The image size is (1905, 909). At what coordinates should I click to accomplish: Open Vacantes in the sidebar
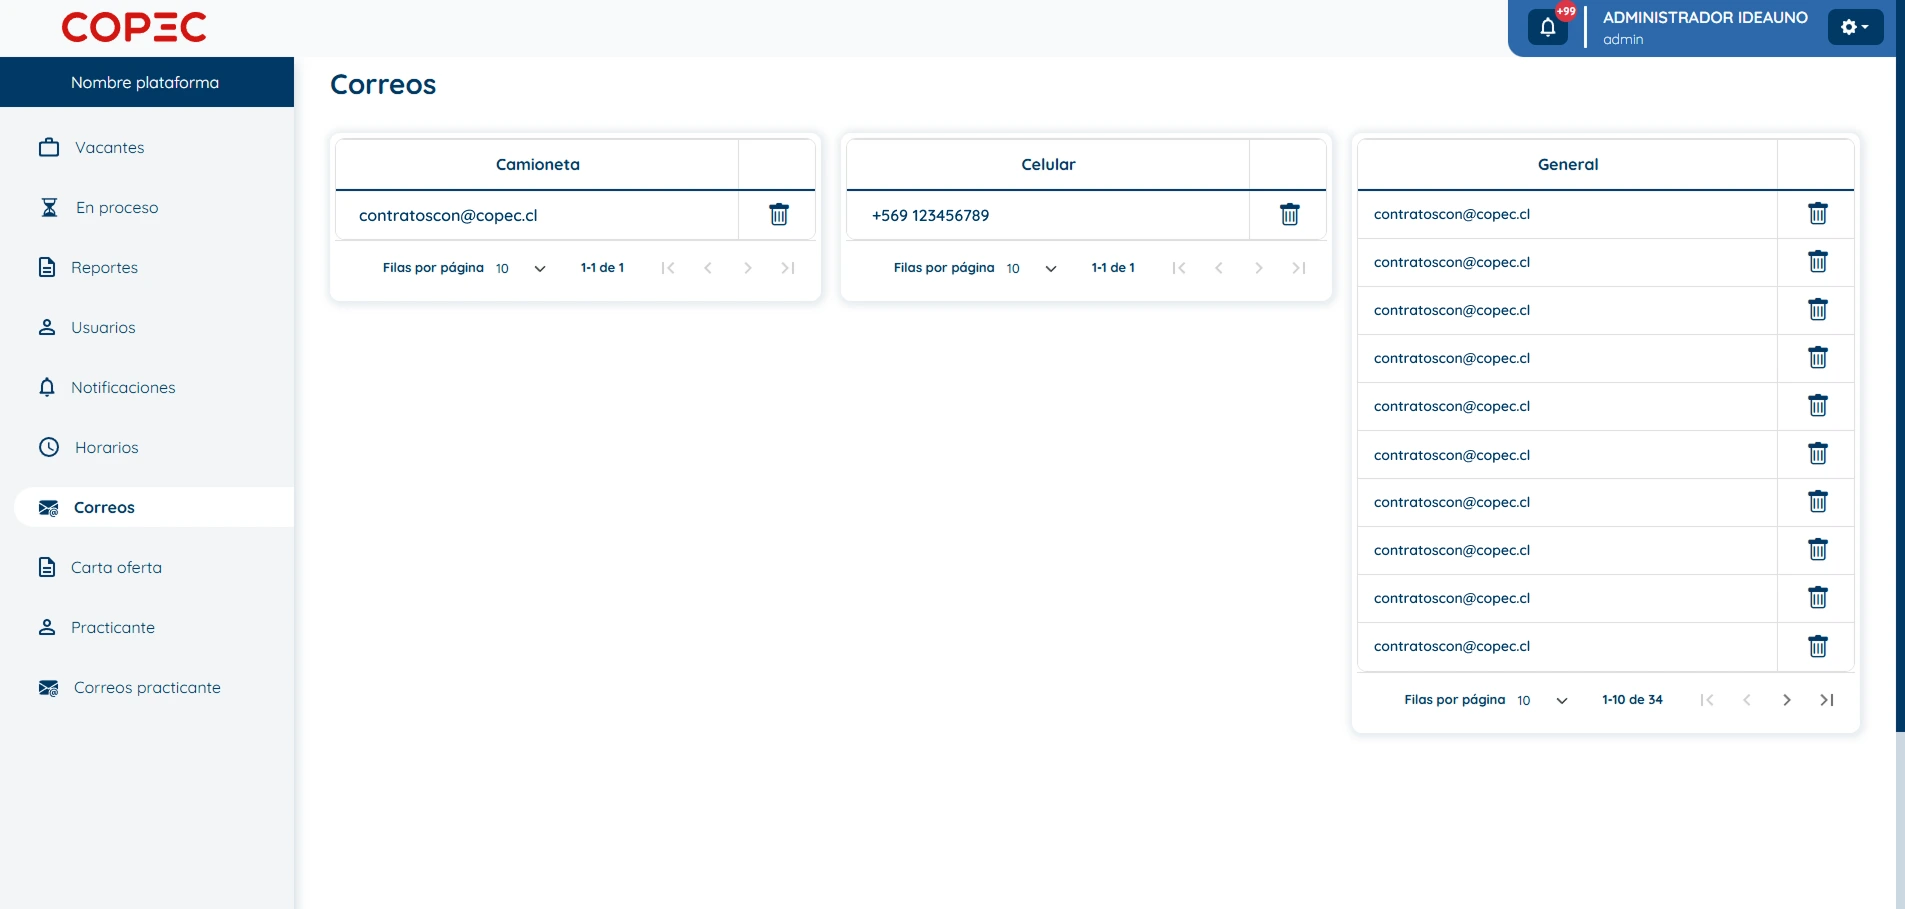[109, 148]
